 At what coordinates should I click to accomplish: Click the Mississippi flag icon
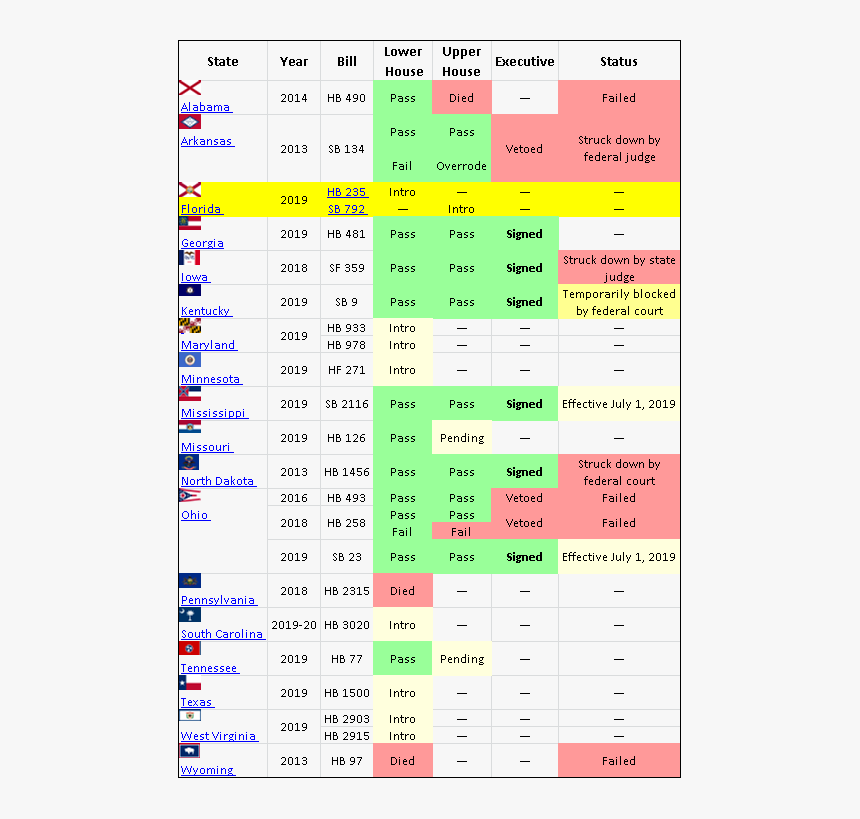pyautogui.click(x=190, y=394)
